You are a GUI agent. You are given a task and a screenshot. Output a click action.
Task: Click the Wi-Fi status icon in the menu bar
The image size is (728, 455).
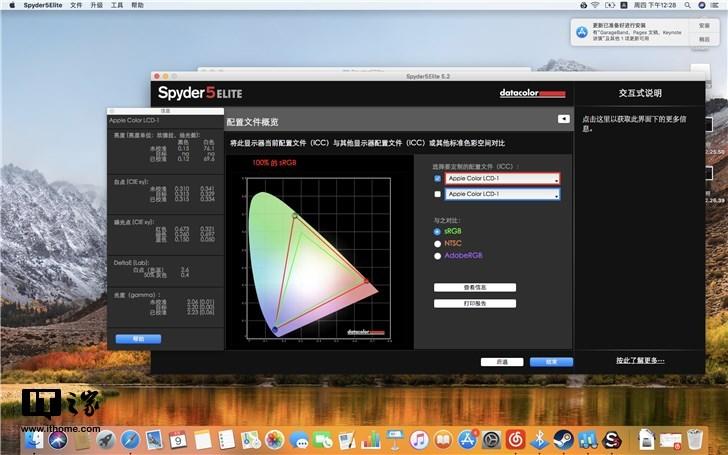[596, 5]
